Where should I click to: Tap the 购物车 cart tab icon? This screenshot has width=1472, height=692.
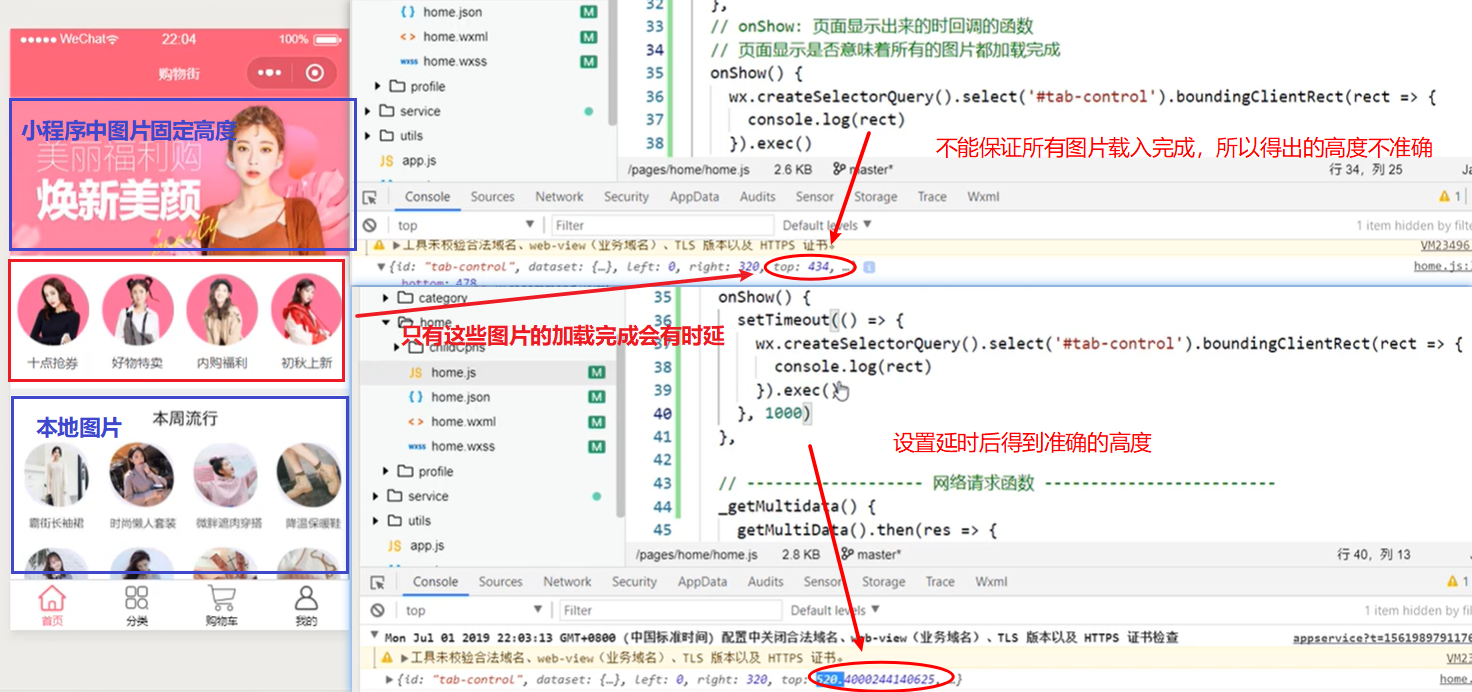221,599
